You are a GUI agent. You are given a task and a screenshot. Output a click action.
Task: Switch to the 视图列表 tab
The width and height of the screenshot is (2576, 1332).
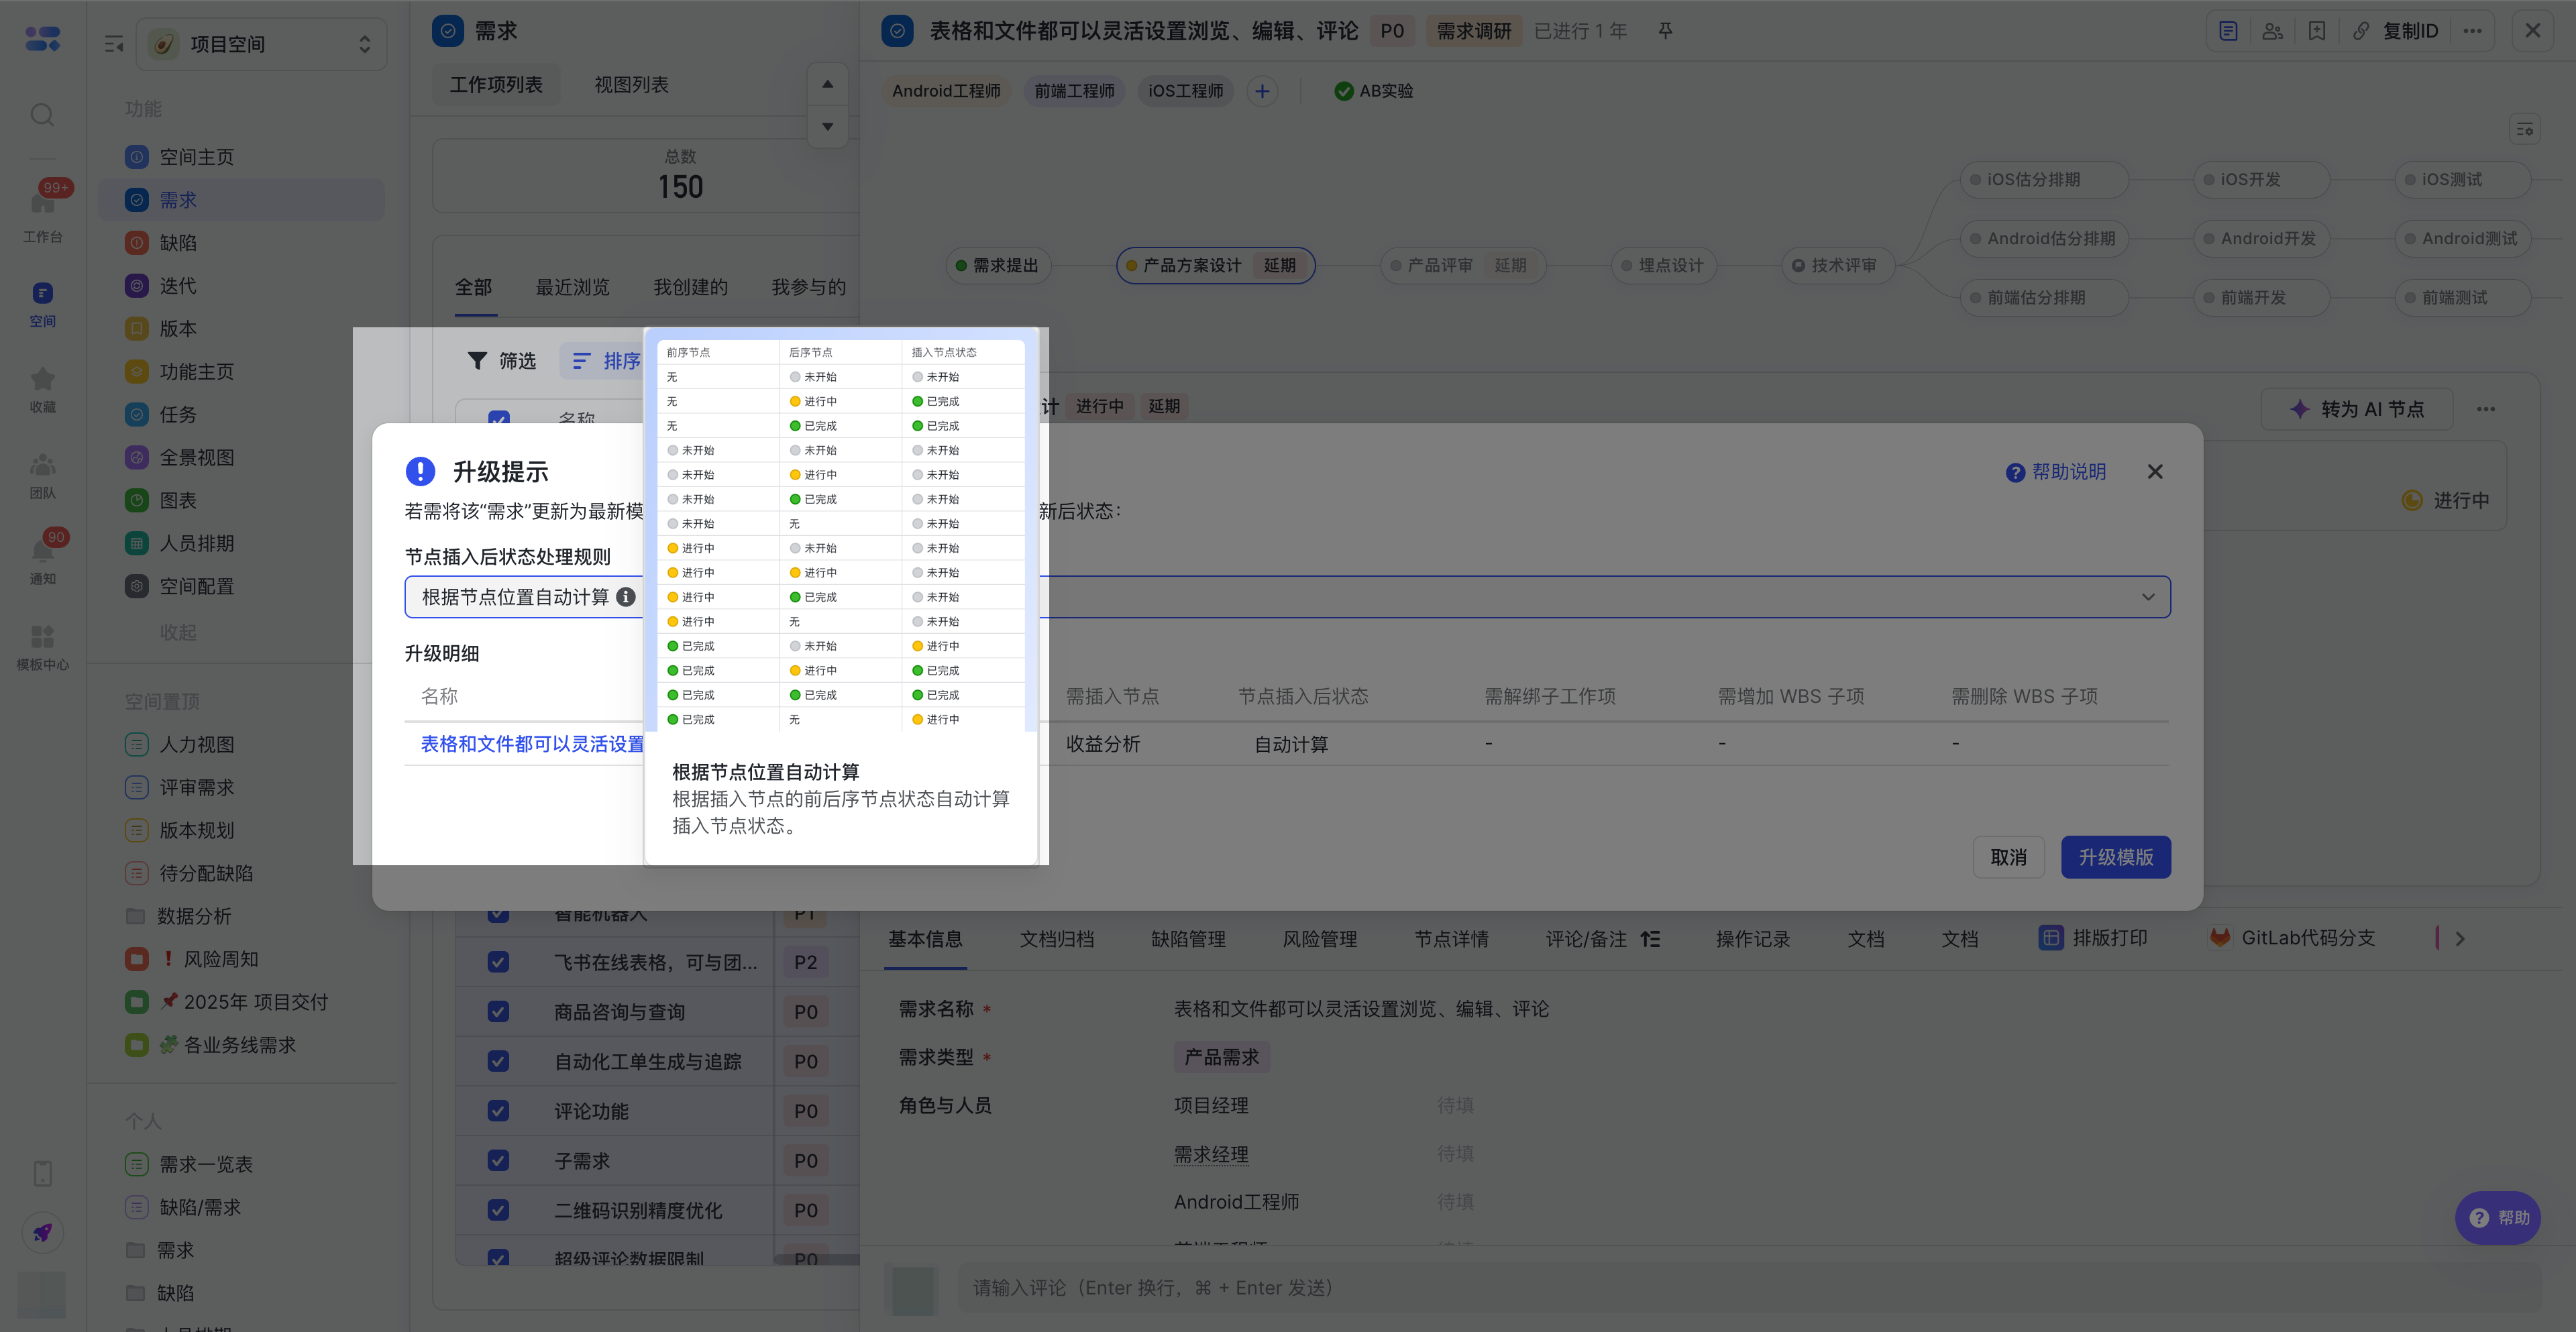(x=631, y=85)
